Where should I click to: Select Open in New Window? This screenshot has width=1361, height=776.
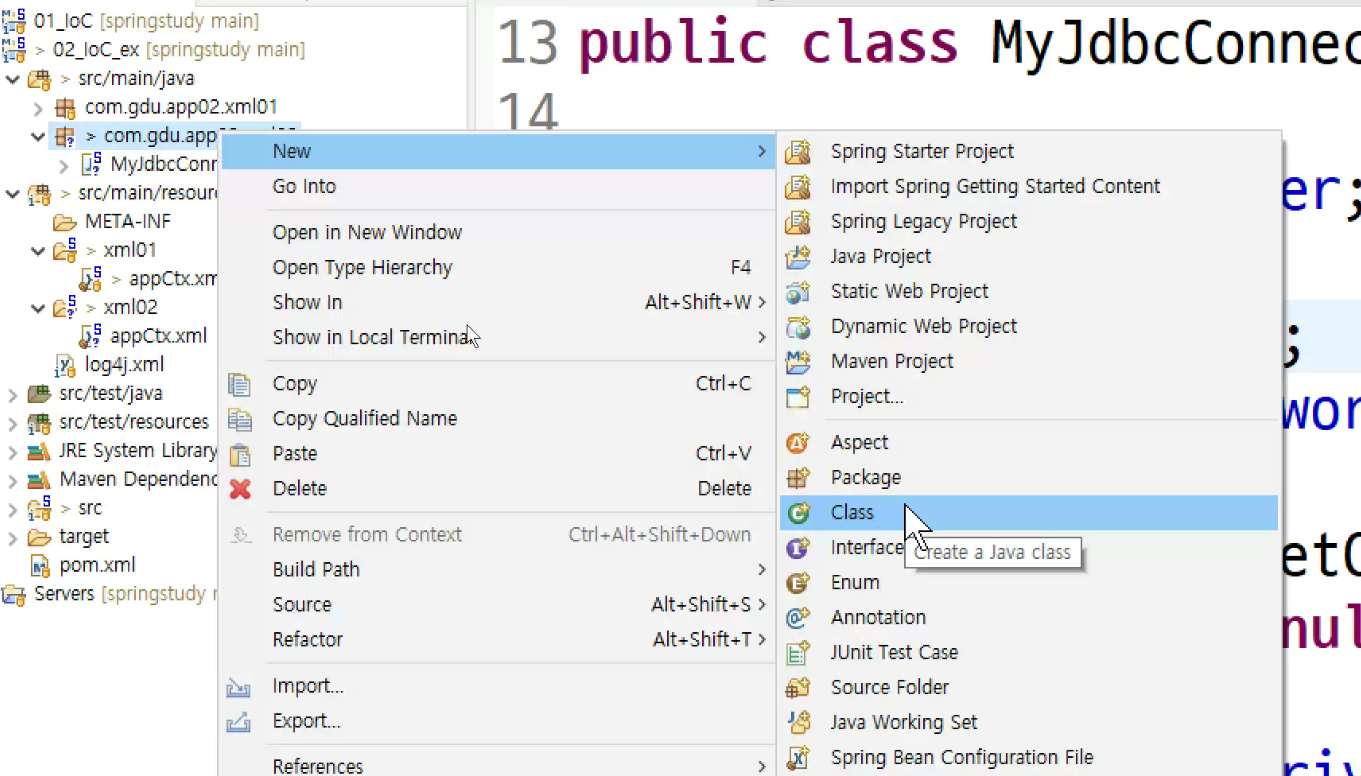point(498,232)
